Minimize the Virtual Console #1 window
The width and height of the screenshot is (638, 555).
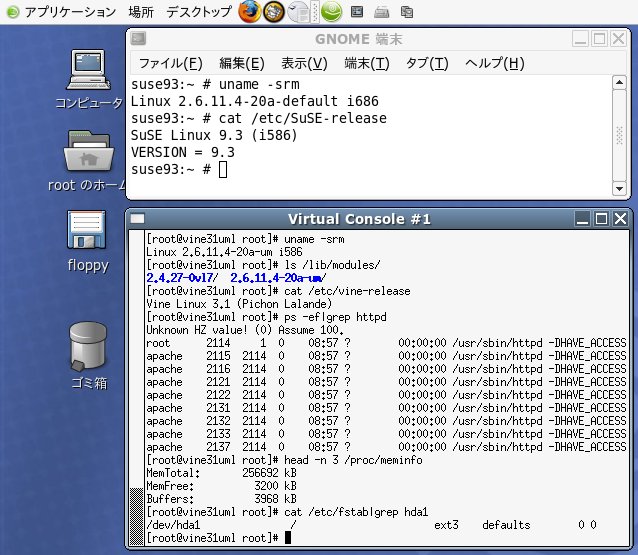point(582,219)
